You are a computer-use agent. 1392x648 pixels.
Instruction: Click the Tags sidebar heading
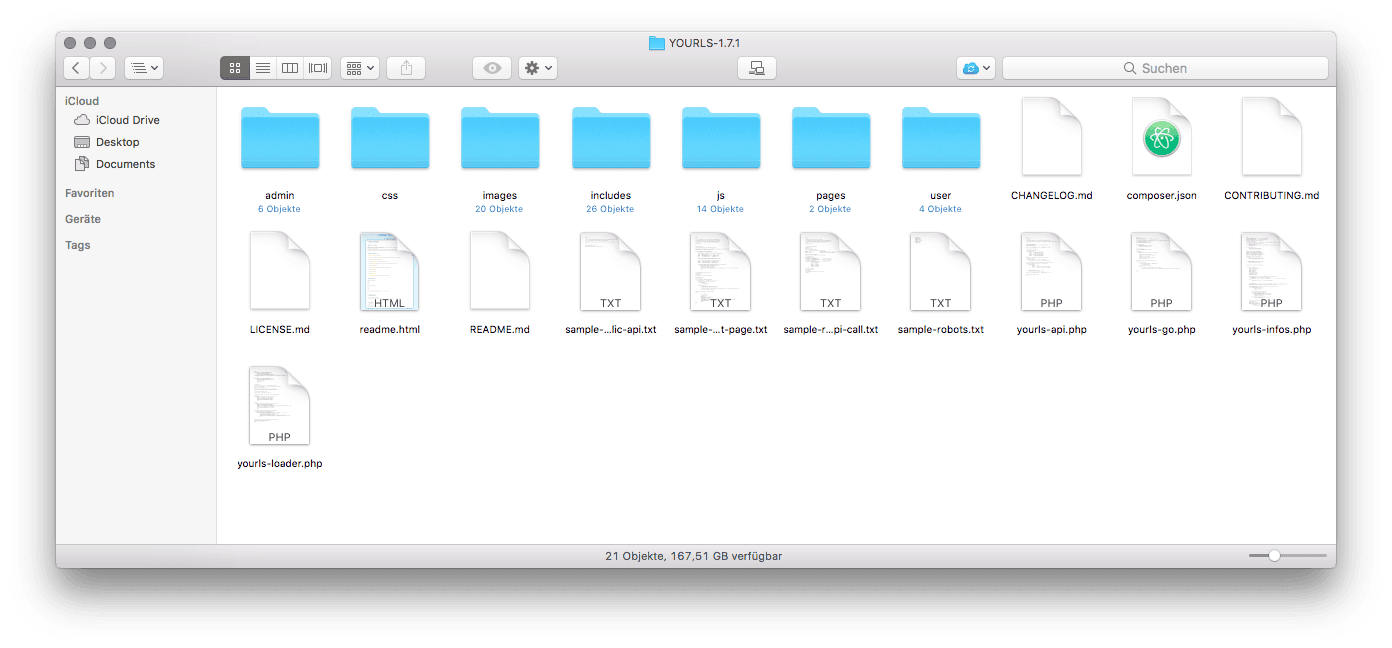tap(78, 245)
